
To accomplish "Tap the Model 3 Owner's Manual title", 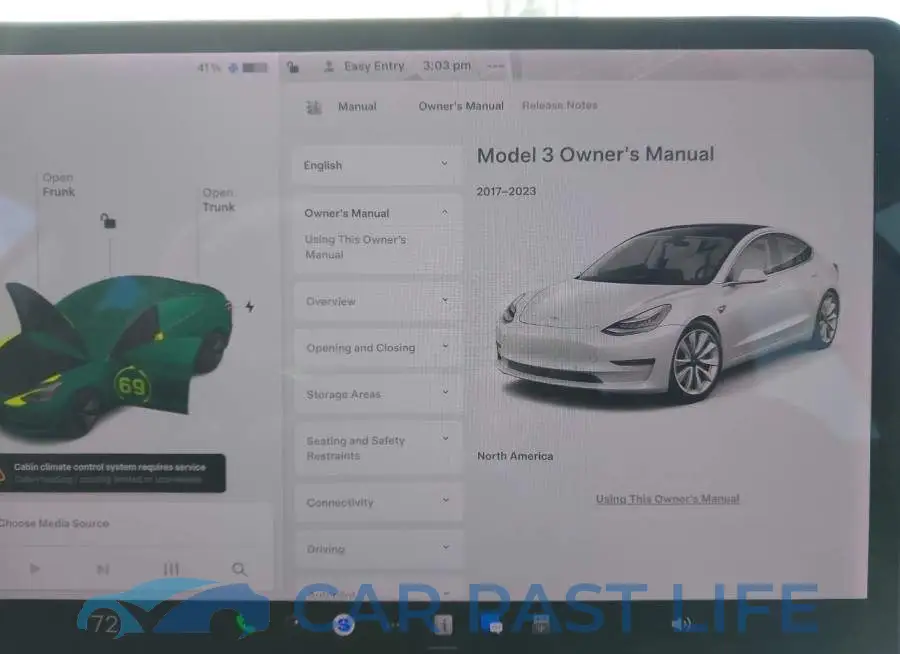I will [x=595, y=154].
